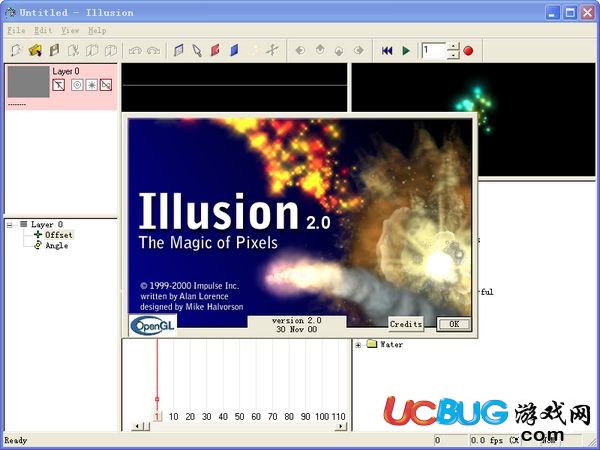Screen dimensions: 600x450
Task: Click the '0.0 fps' status bar readout
Action: coord(486,440)
